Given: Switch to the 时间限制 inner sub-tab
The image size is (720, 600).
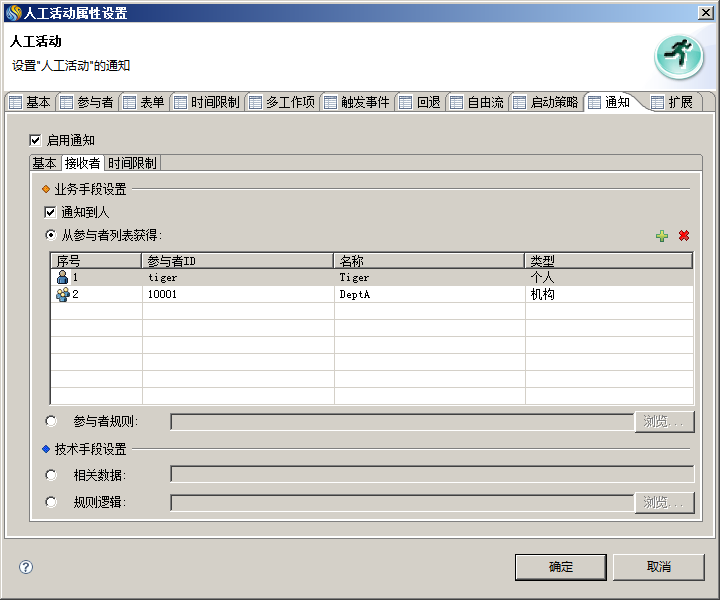Looking at the screenshot, I should coord(131,163).
